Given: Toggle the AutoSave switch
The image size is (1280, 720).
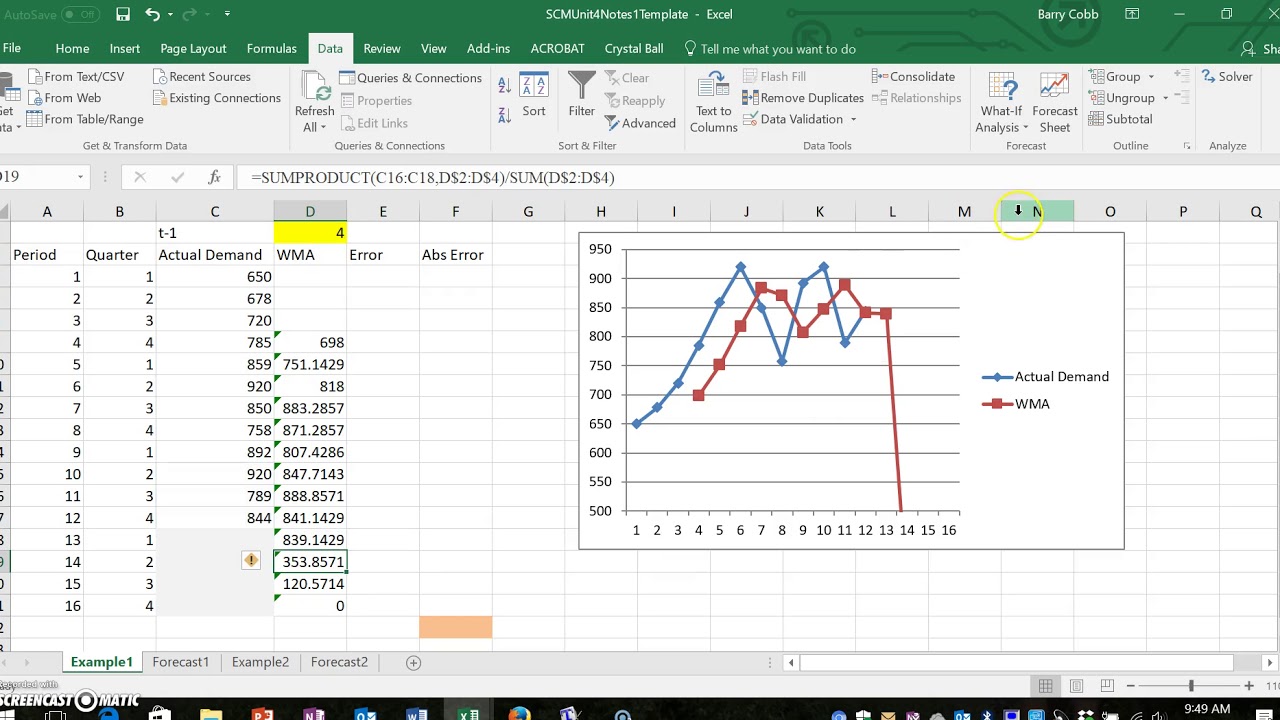Looking at the screenshot, I should tap(80, 14).
